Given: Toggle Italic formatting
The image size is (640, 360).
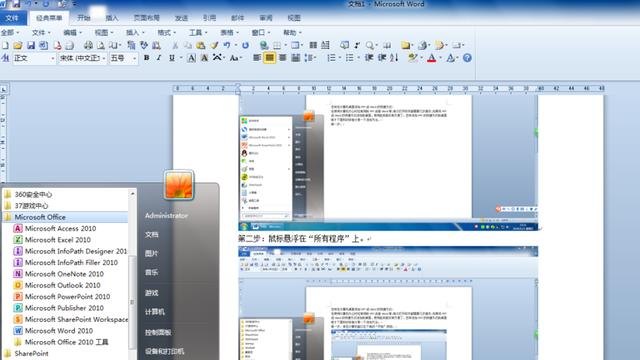Looking at the screenshot, I should (x=159, y=58).
